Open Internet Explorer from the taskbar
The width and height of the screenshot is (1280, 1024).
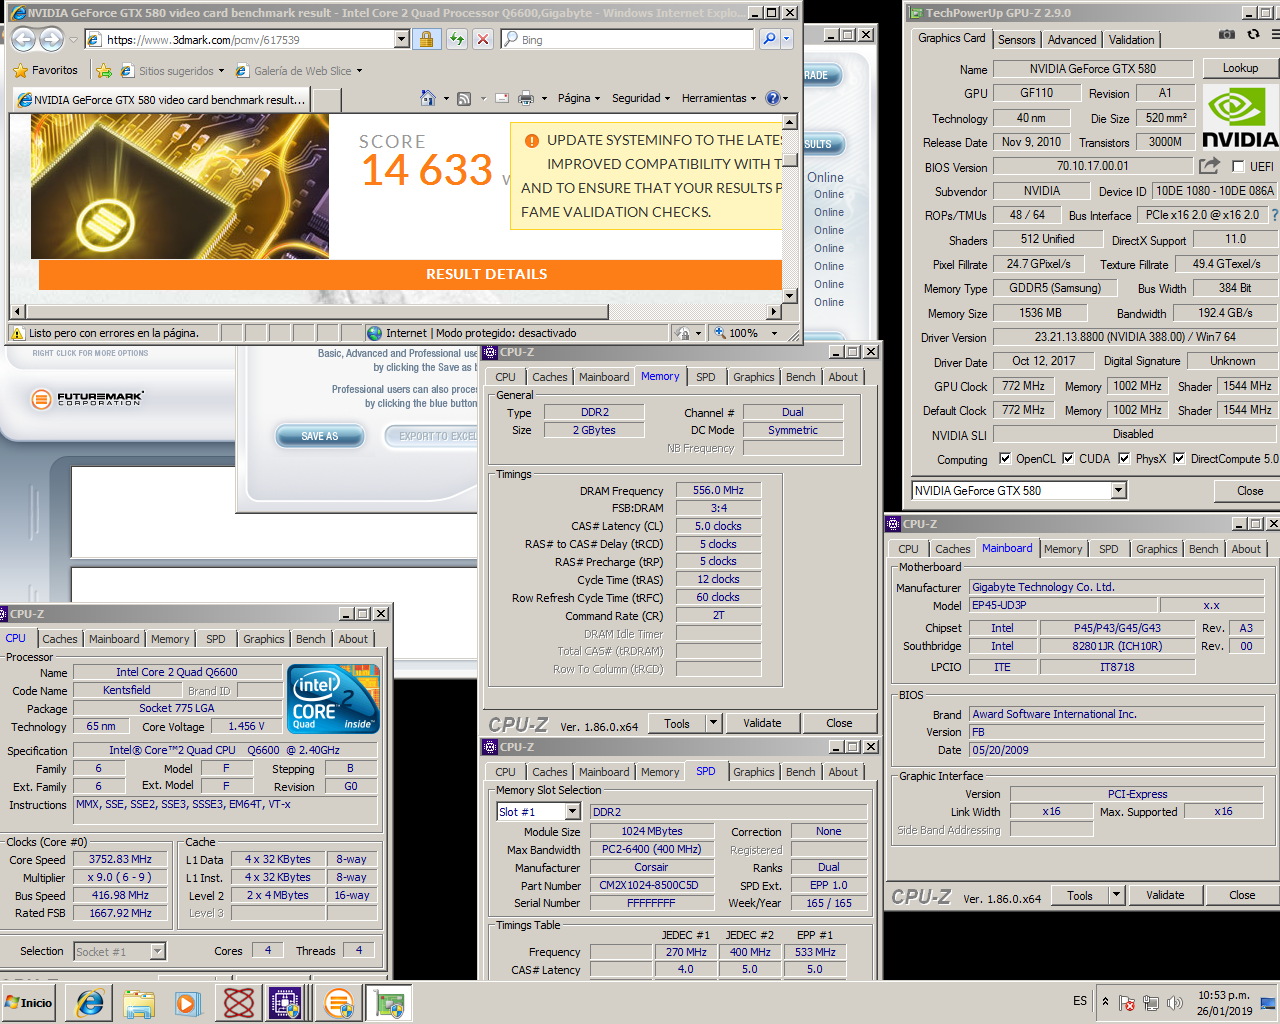click(89, 1003)
